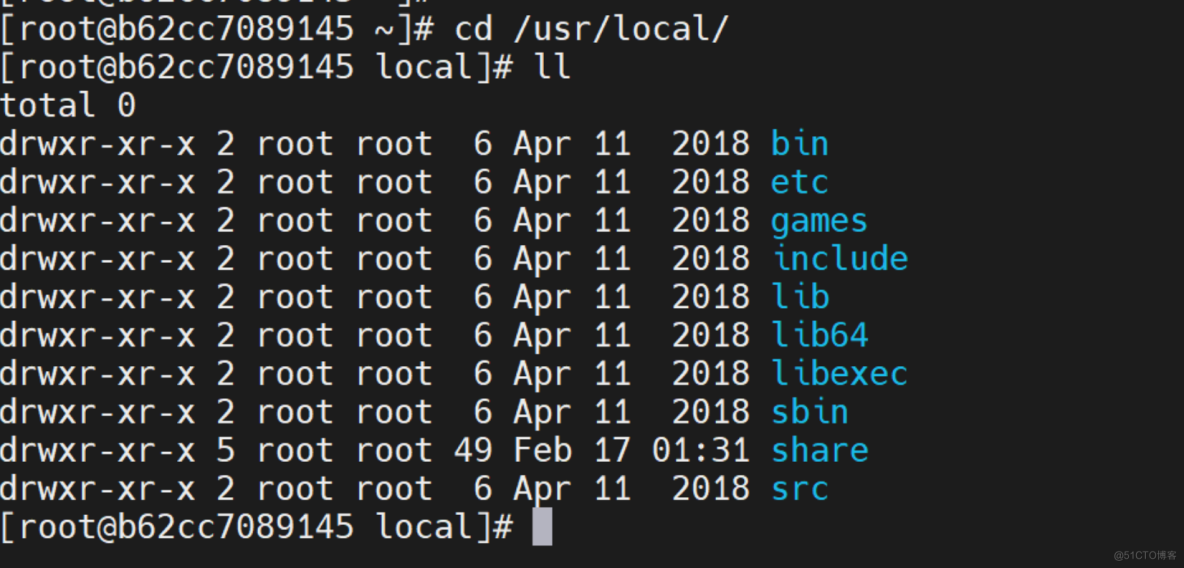Select the sbin directory entry
The image size is (1184, 568).
pos(809,412)
